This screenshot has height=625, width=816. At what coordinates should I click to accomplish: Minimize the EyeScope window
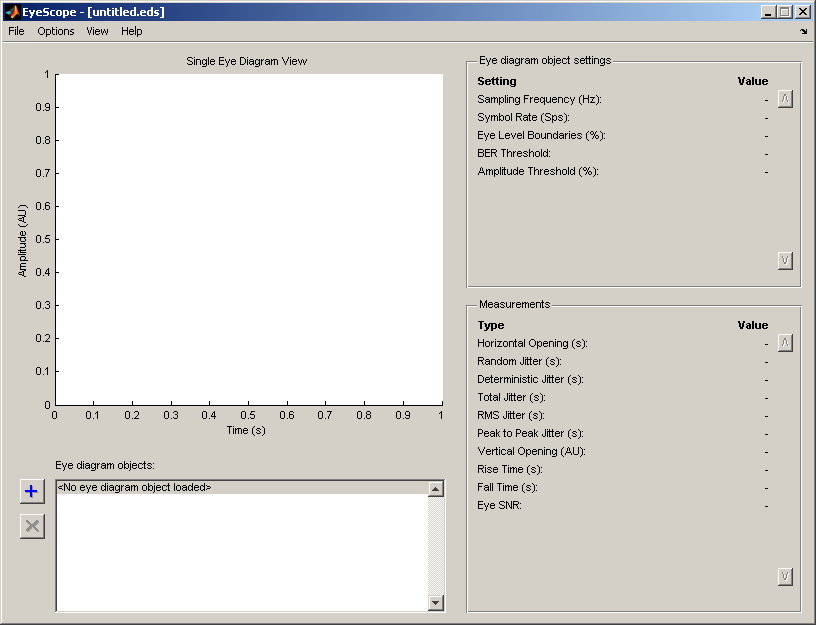click(x=768, y=11)
